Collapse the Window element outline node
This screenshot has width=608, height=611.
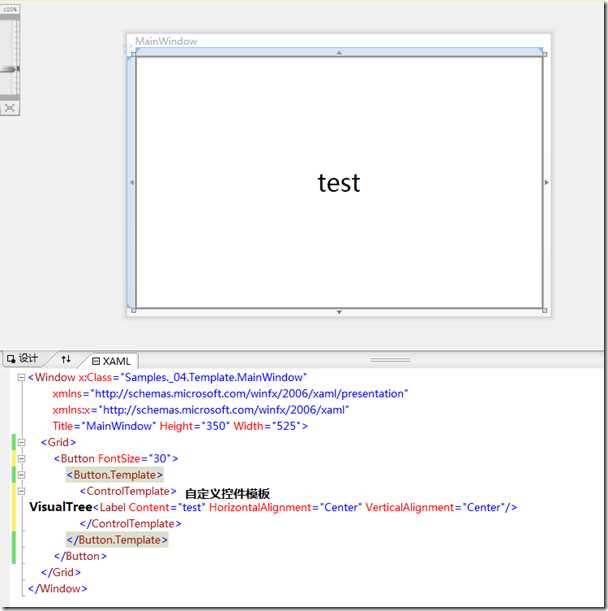(x=21, y=377)
